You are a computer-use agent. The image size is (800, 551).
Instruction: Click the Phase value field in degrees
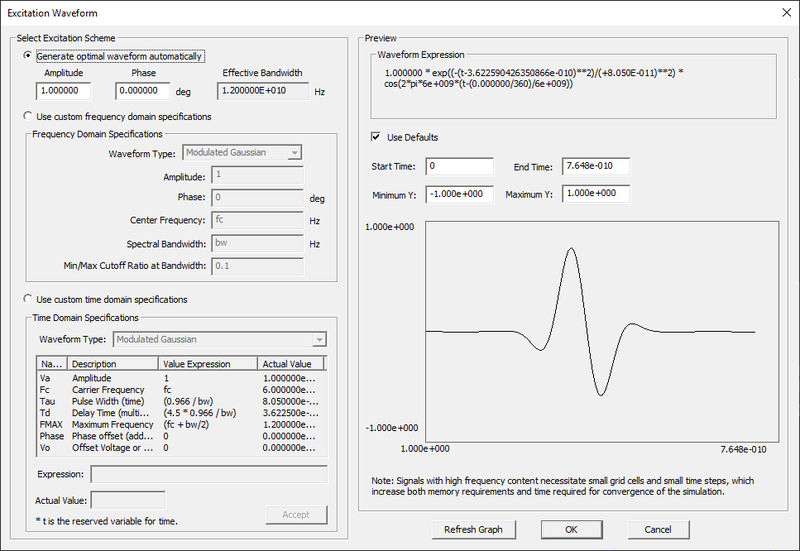144,91
